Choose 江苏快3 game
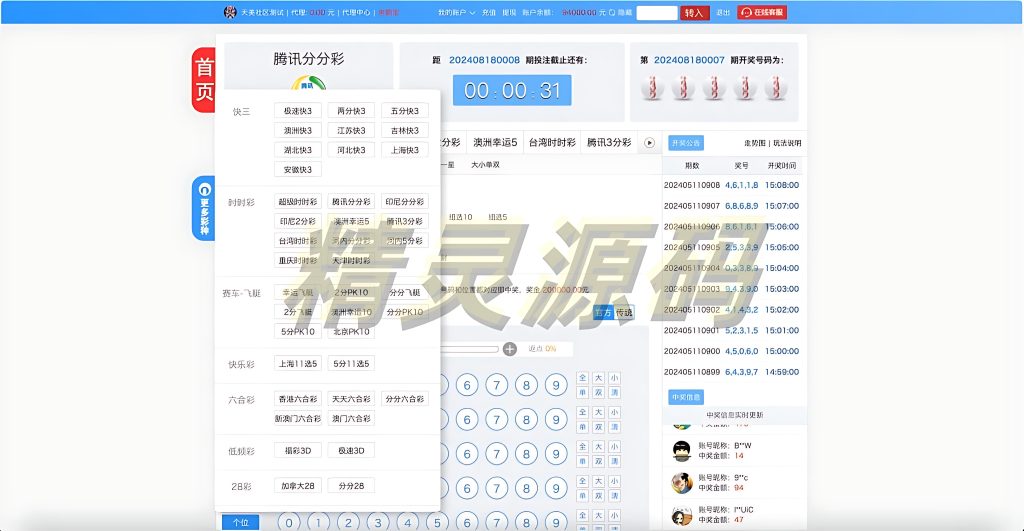Image resolution: width=1024 pixels, height=531 pixels. [x=351, y=131]
